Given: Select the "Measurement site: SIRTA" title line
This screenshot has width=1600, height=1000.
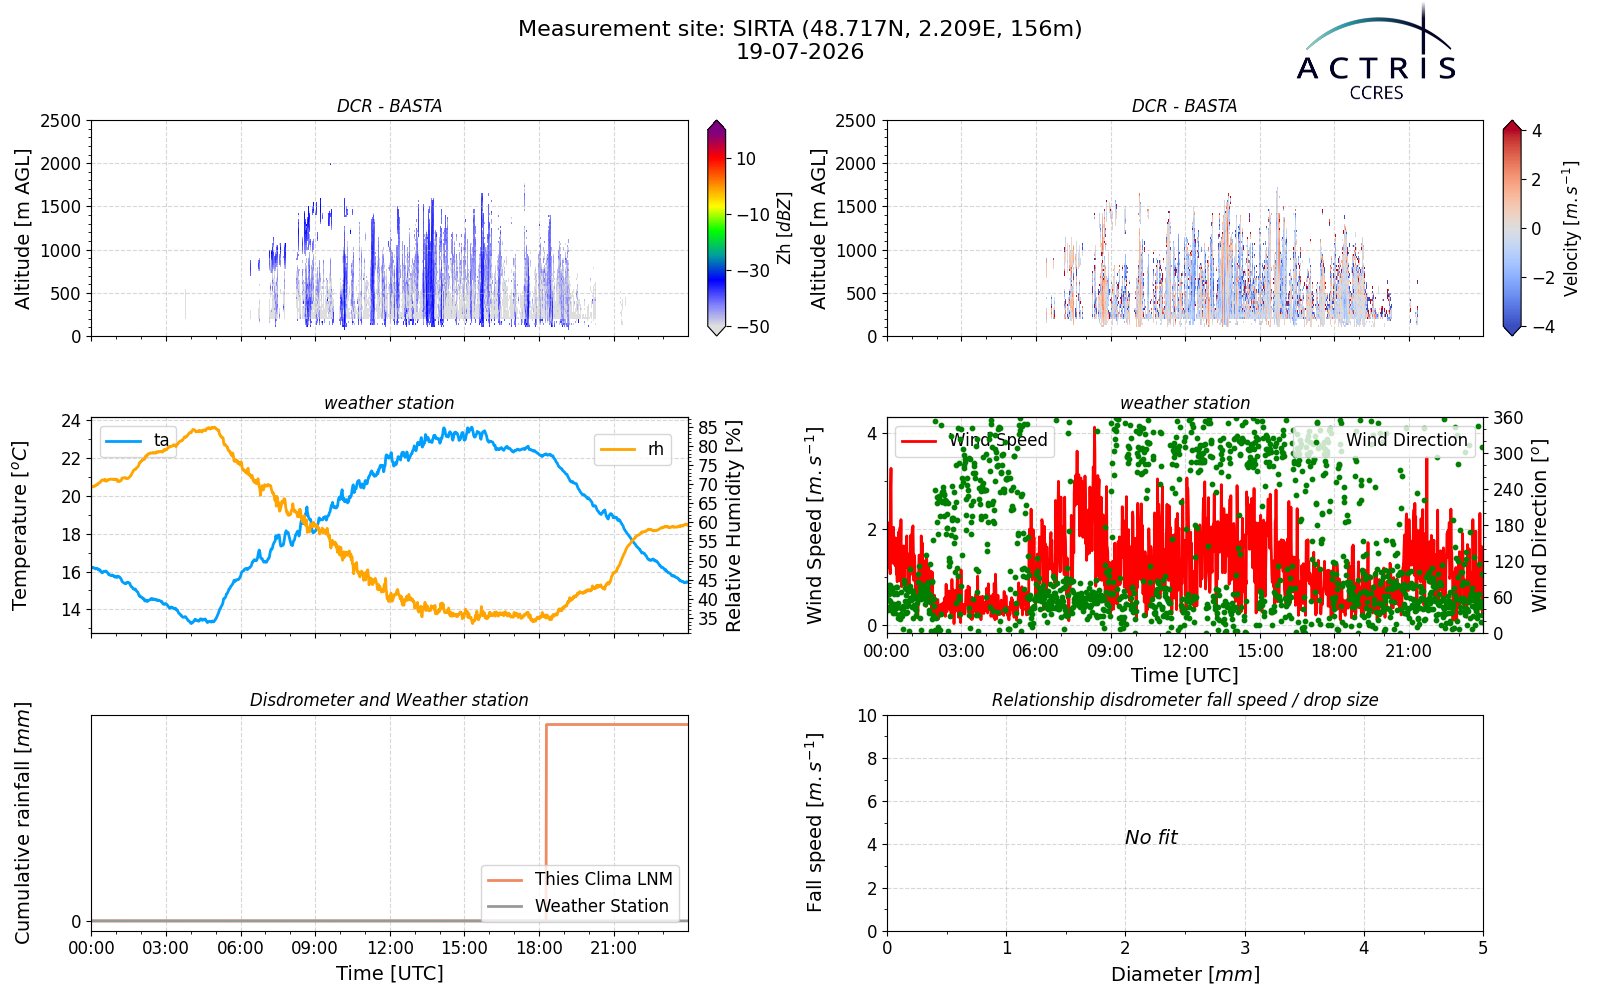Looking at the screenshot, I should (800, 29).
